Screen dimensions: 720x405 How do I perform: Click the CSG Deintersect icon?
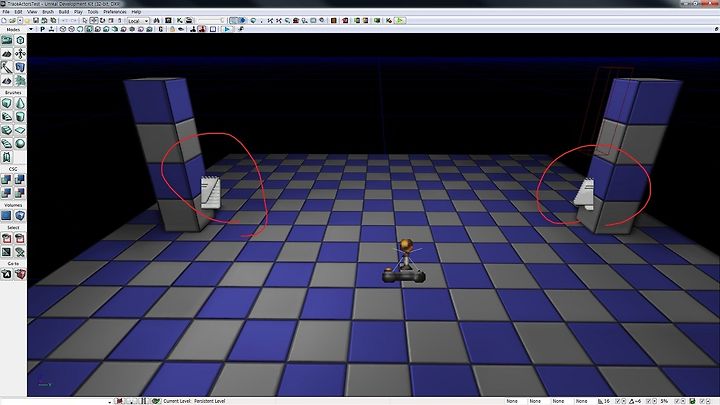coord(20,193)
